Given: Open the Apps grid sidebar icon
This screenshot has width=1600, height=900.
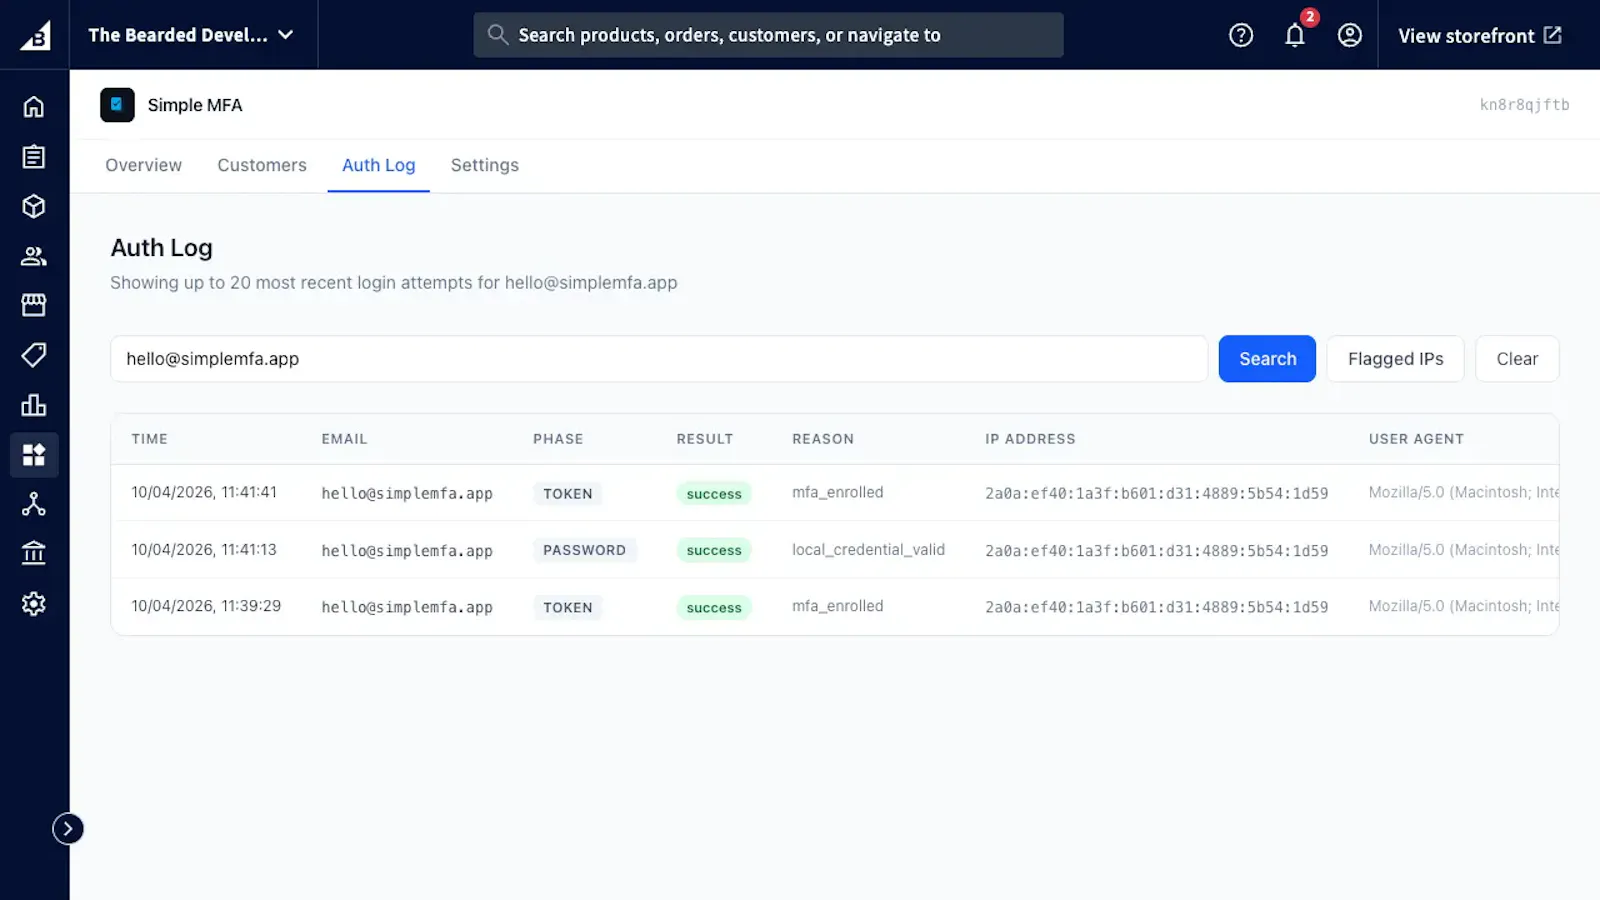Looking at the screenshot, I should pyautogui.click(x=34, y=455).
